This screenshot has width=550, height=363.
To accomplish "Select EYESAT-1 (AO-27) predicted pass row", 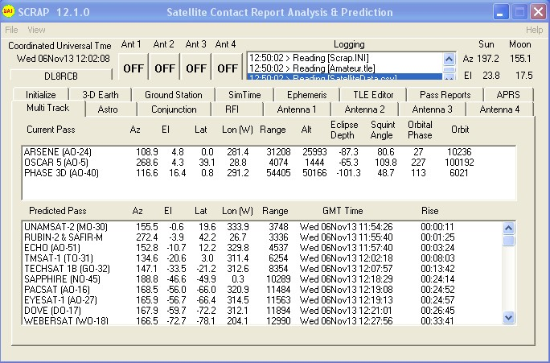I will click(x=262, y=300).
